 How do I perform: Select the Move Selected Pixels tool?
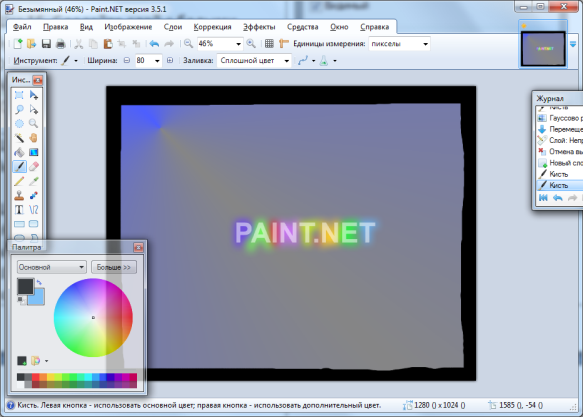[33, 95]
